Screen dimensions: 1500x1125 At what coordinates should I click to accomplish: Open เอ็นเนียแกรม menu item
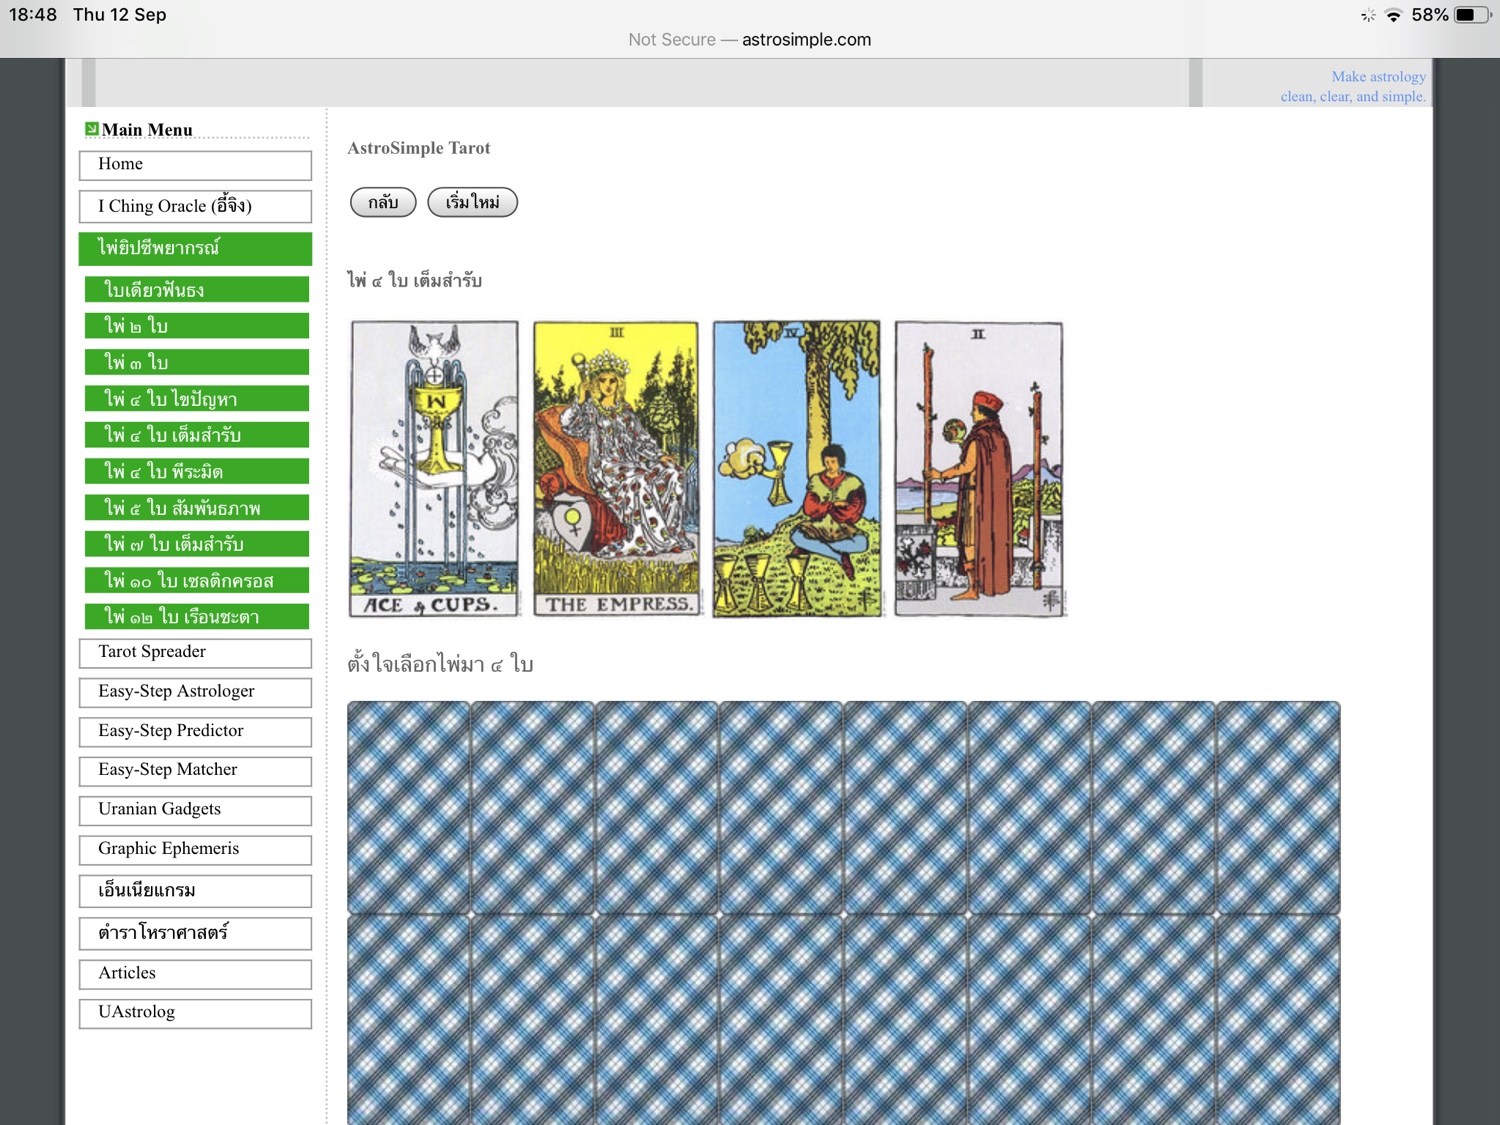click(195, 891)
